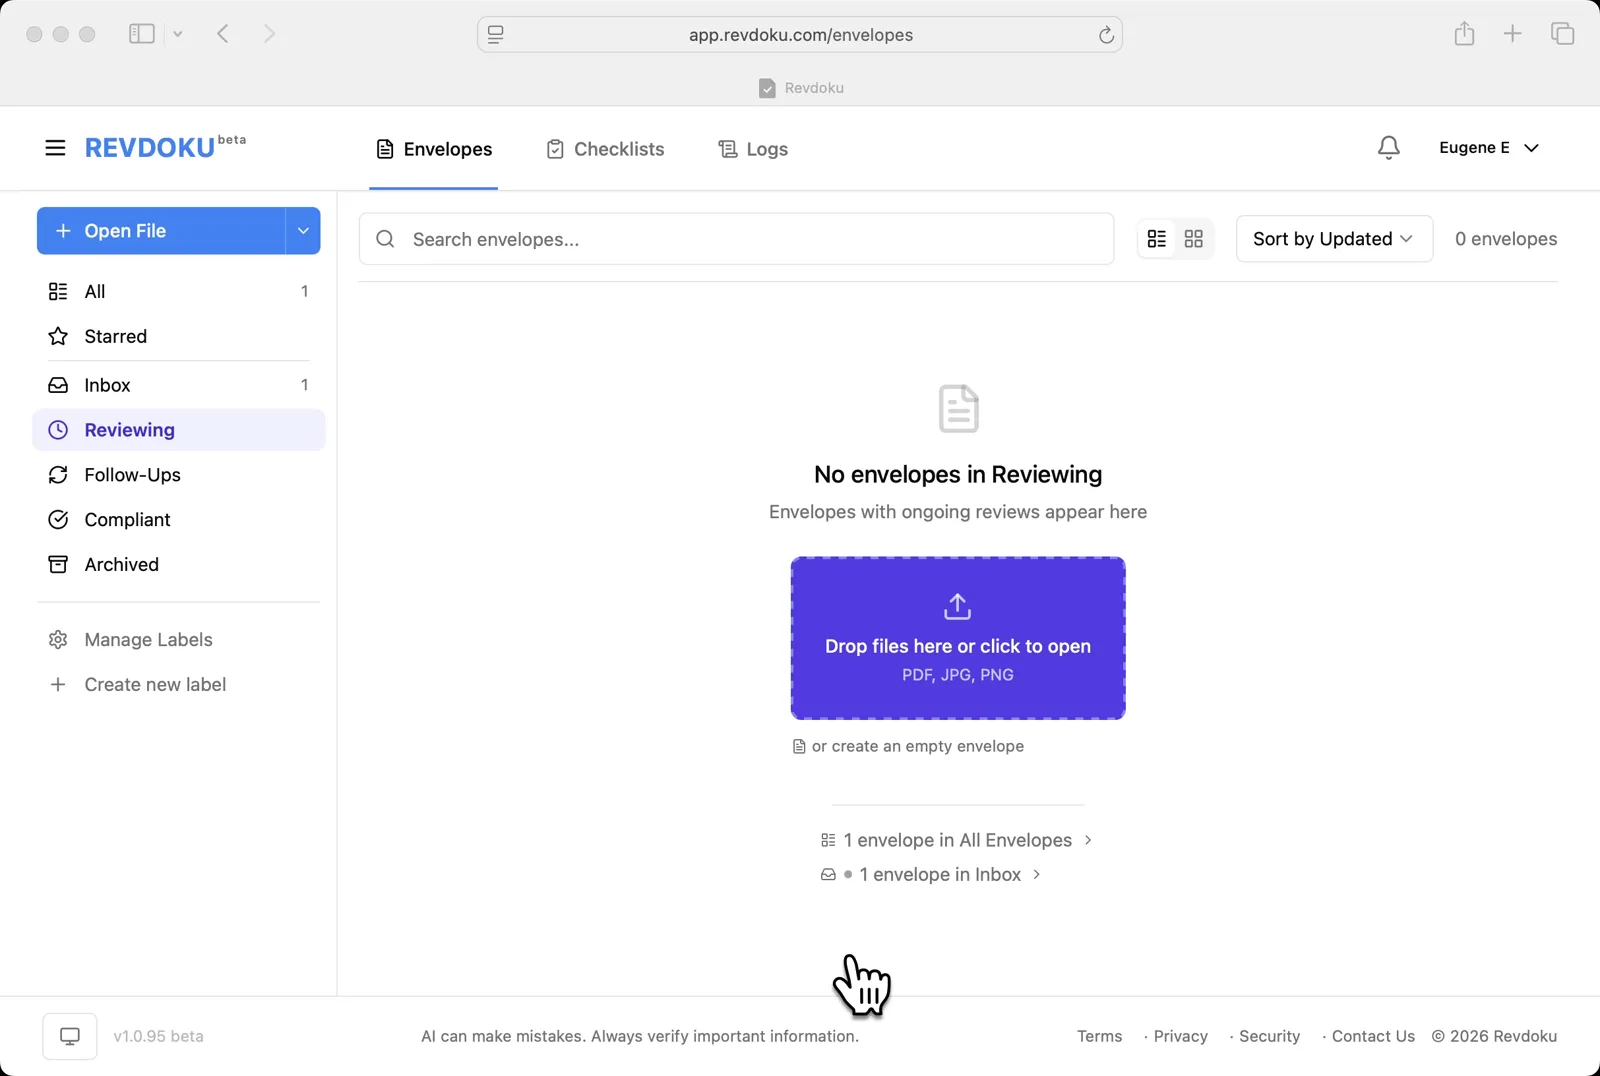1600x1076 pixels.
Task: Click the Manage Labels gear icon
Action: 57,639
